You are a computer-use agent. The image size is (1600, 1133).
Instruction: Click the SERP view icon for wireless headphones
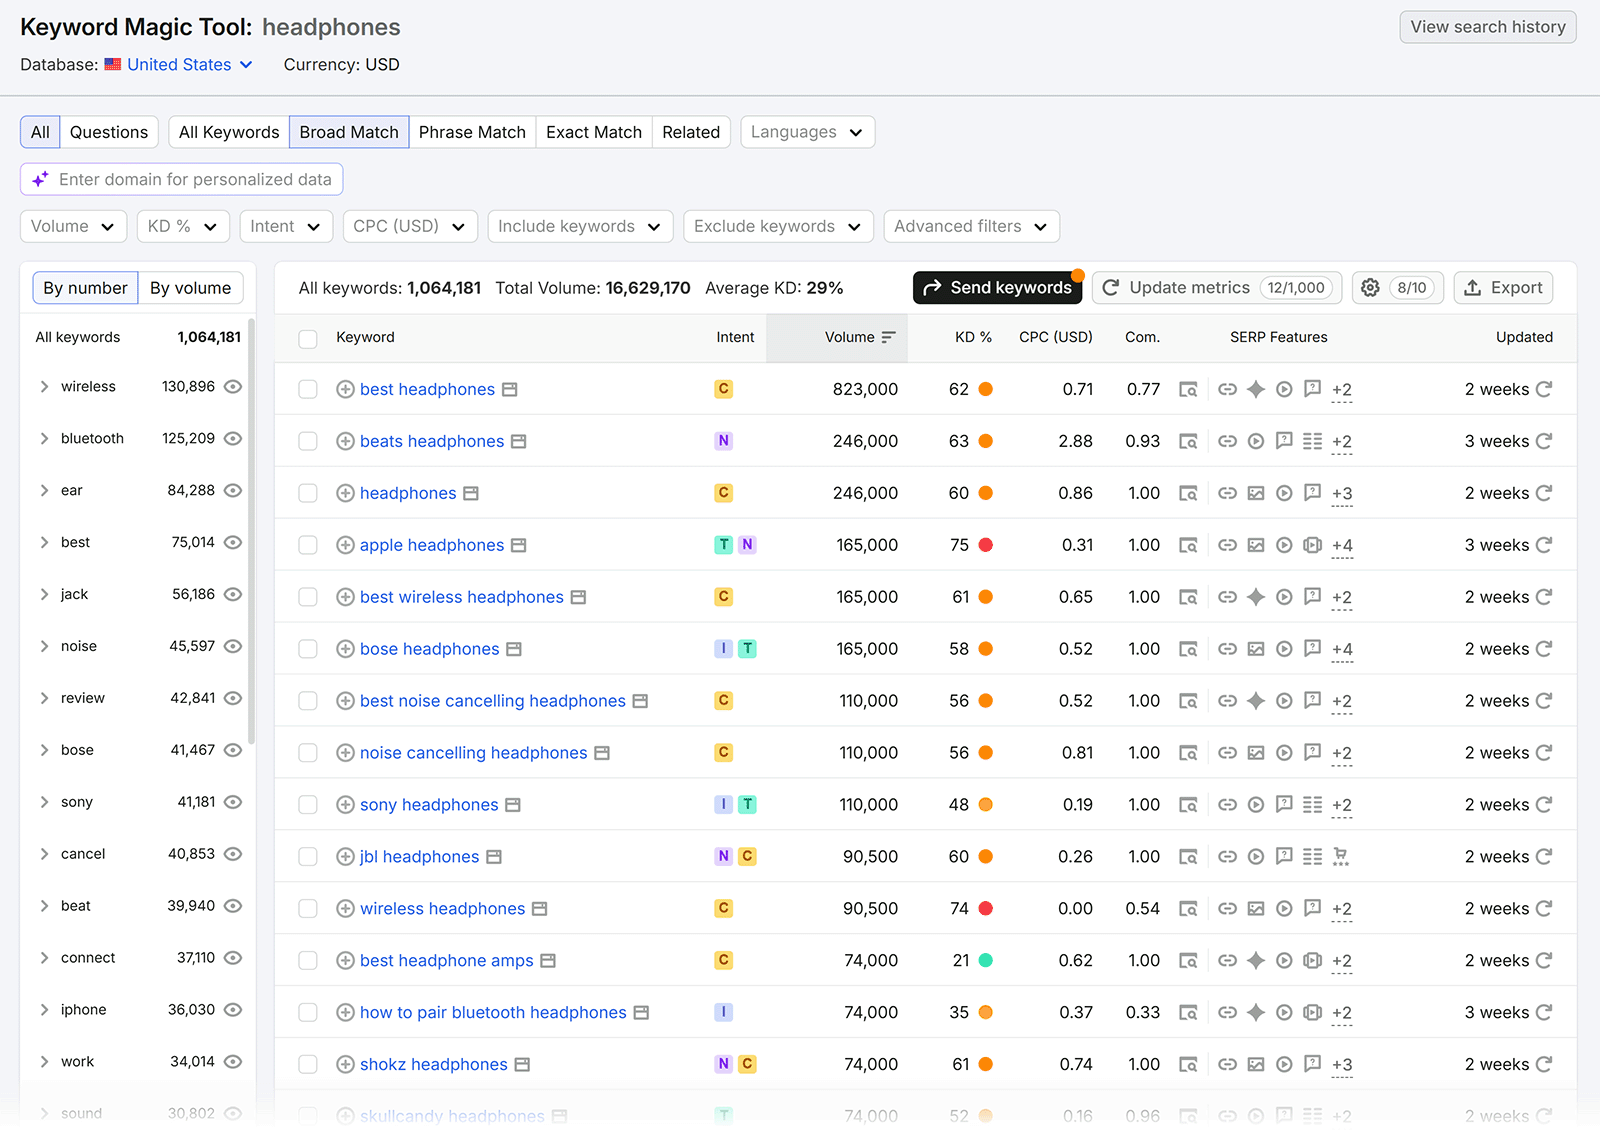pyautogui.click(x=1188, y=909)
